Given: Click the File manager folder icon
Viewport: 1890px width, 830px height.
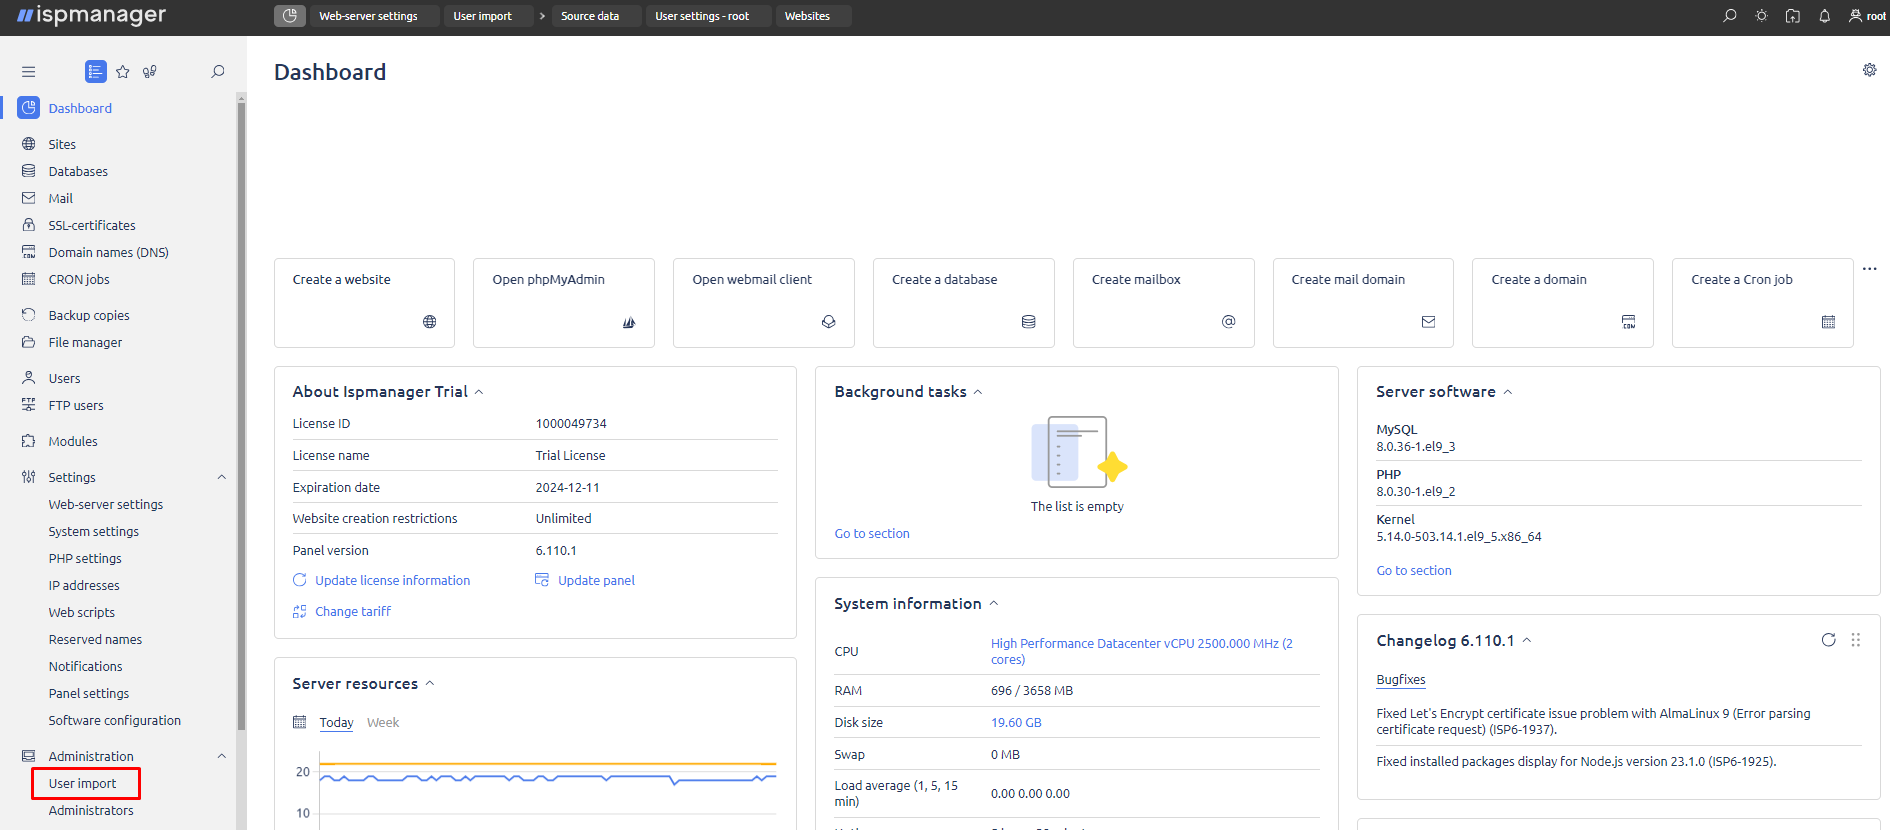Looking at the screenshot, I should coord(29,342).
